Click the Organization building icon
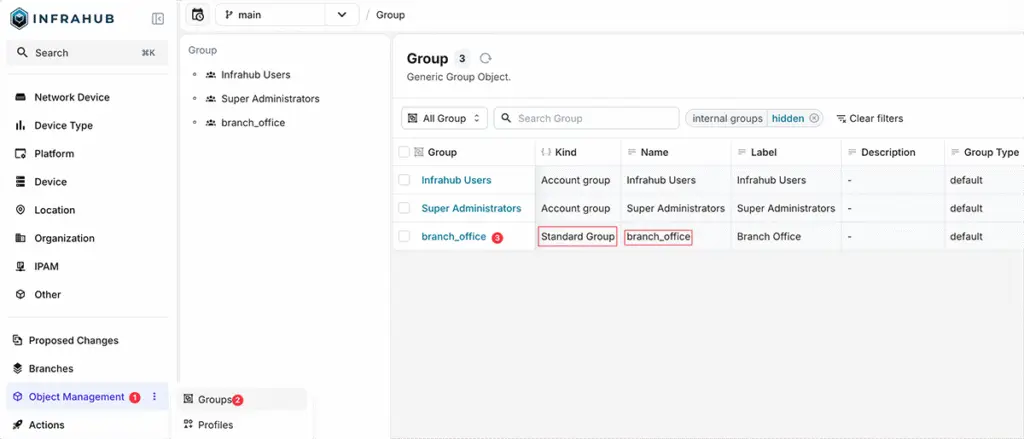This screenshot has width=1024, height=439. [20, 238]
